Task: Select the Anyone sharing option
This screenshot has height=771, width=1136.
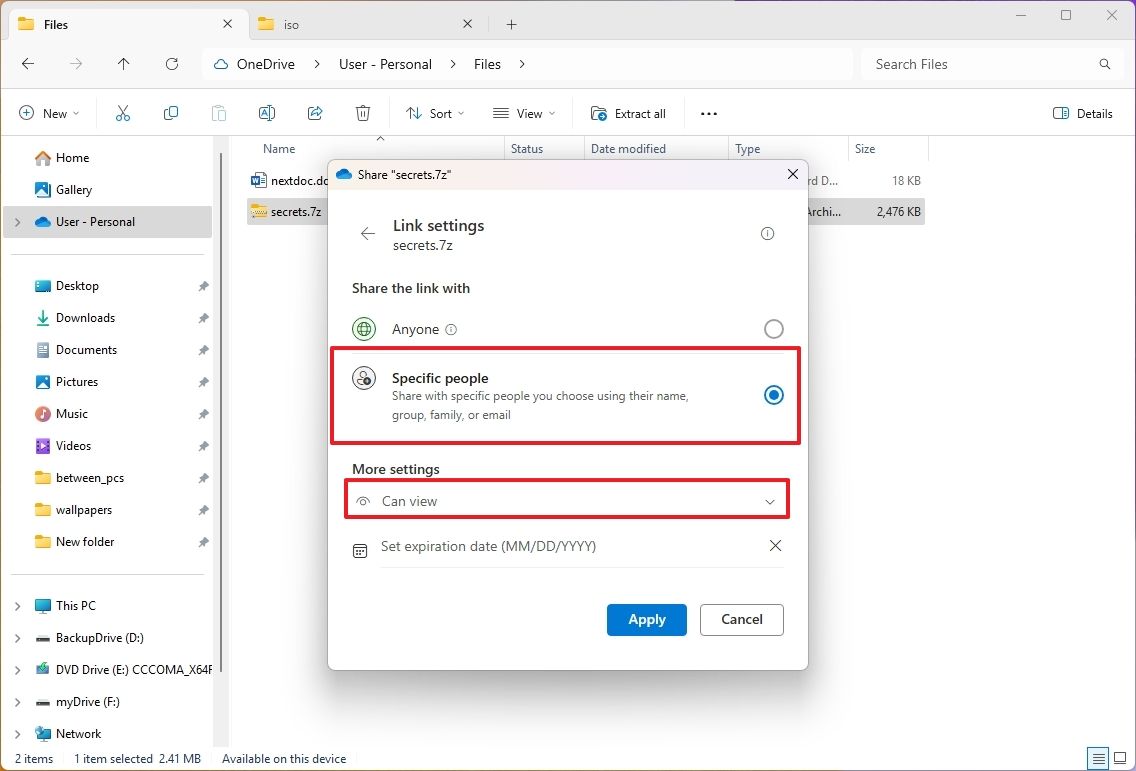Action: point(773,329)
